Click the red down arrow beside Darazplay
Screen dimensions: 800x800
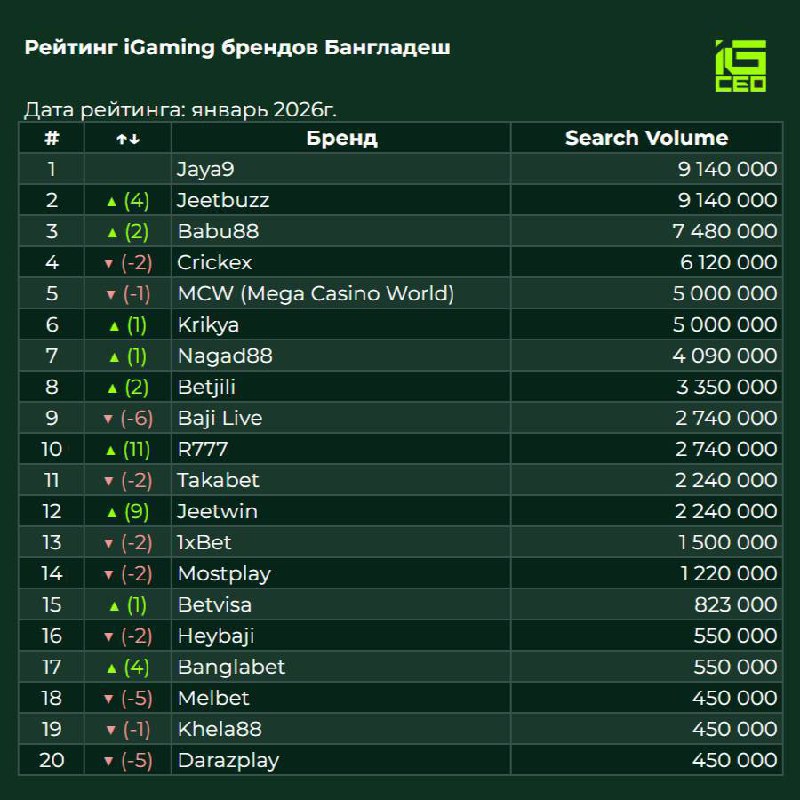(110, 761)
